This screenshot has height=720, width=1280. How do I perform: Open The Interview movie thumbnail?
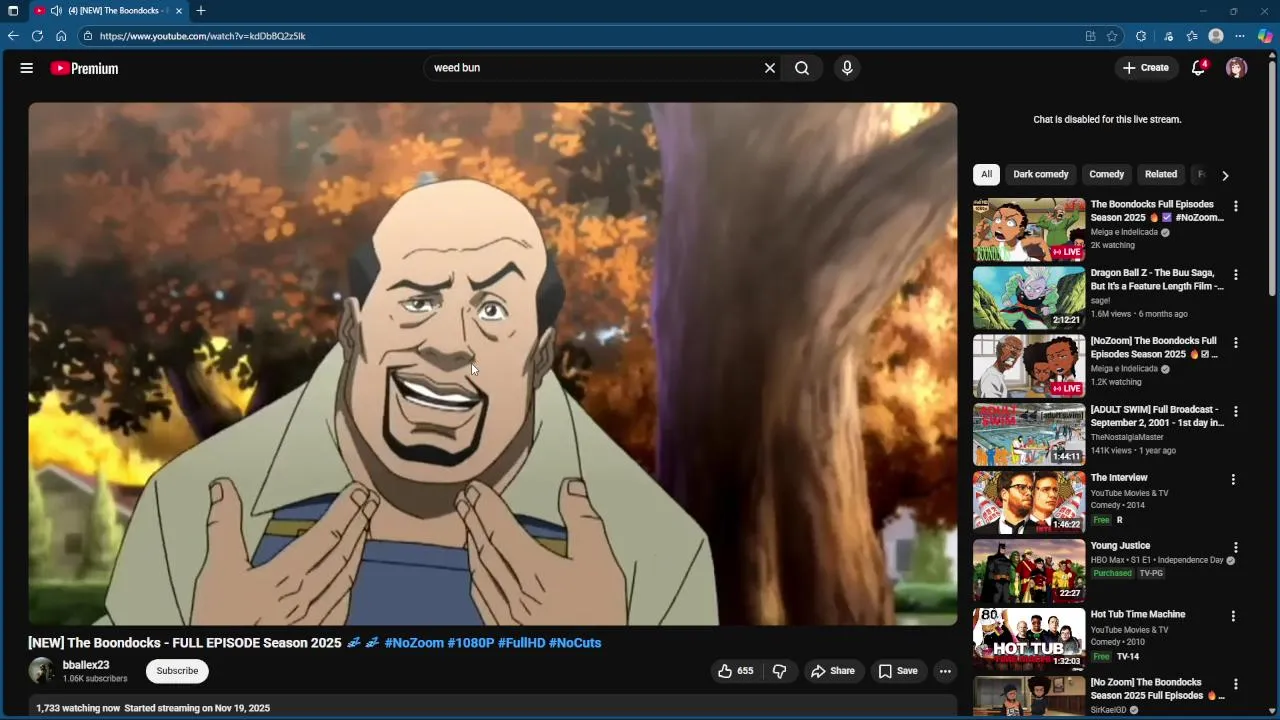click(1029, 503)
